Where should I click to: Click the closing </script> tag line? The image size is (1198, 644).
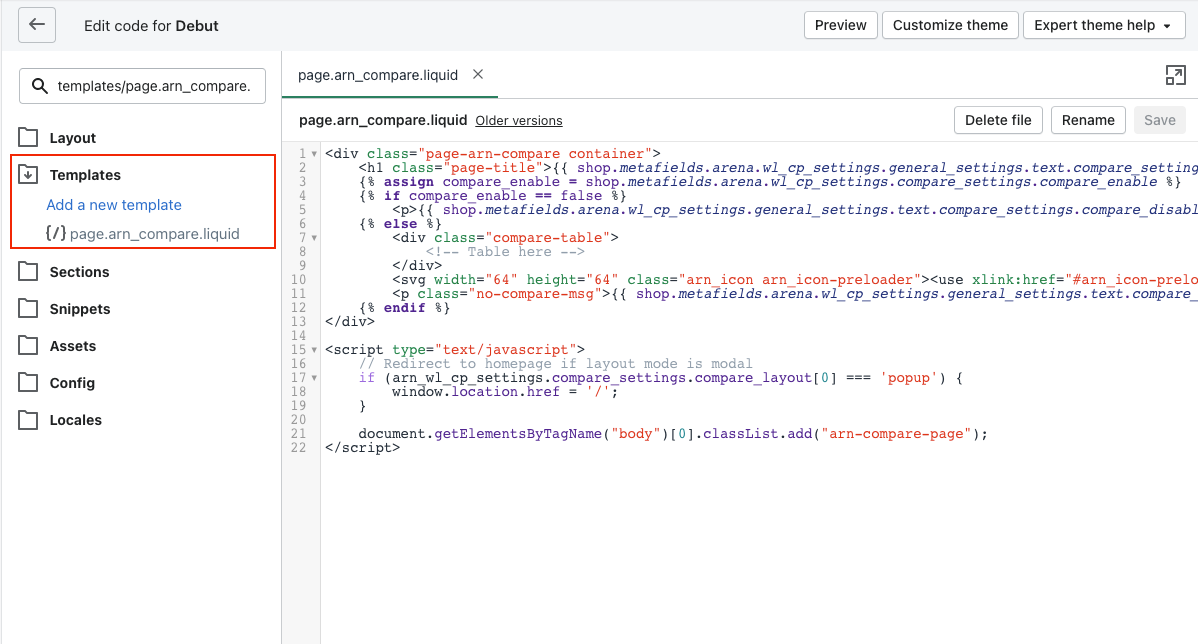click(x=362, y=448)
